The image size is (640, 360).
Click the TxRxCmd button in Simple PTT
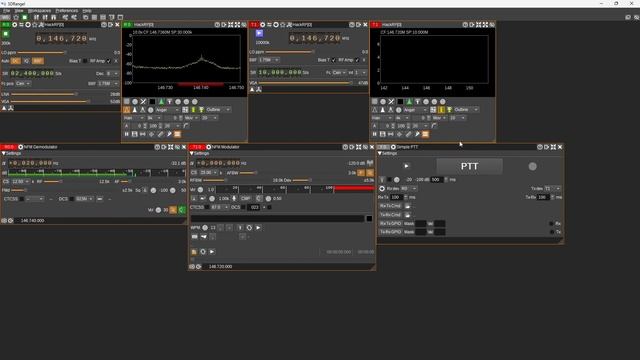point(391,215)
